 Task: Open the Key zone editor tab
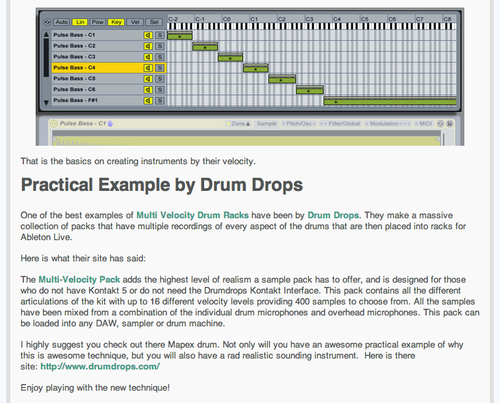[116, 22]
